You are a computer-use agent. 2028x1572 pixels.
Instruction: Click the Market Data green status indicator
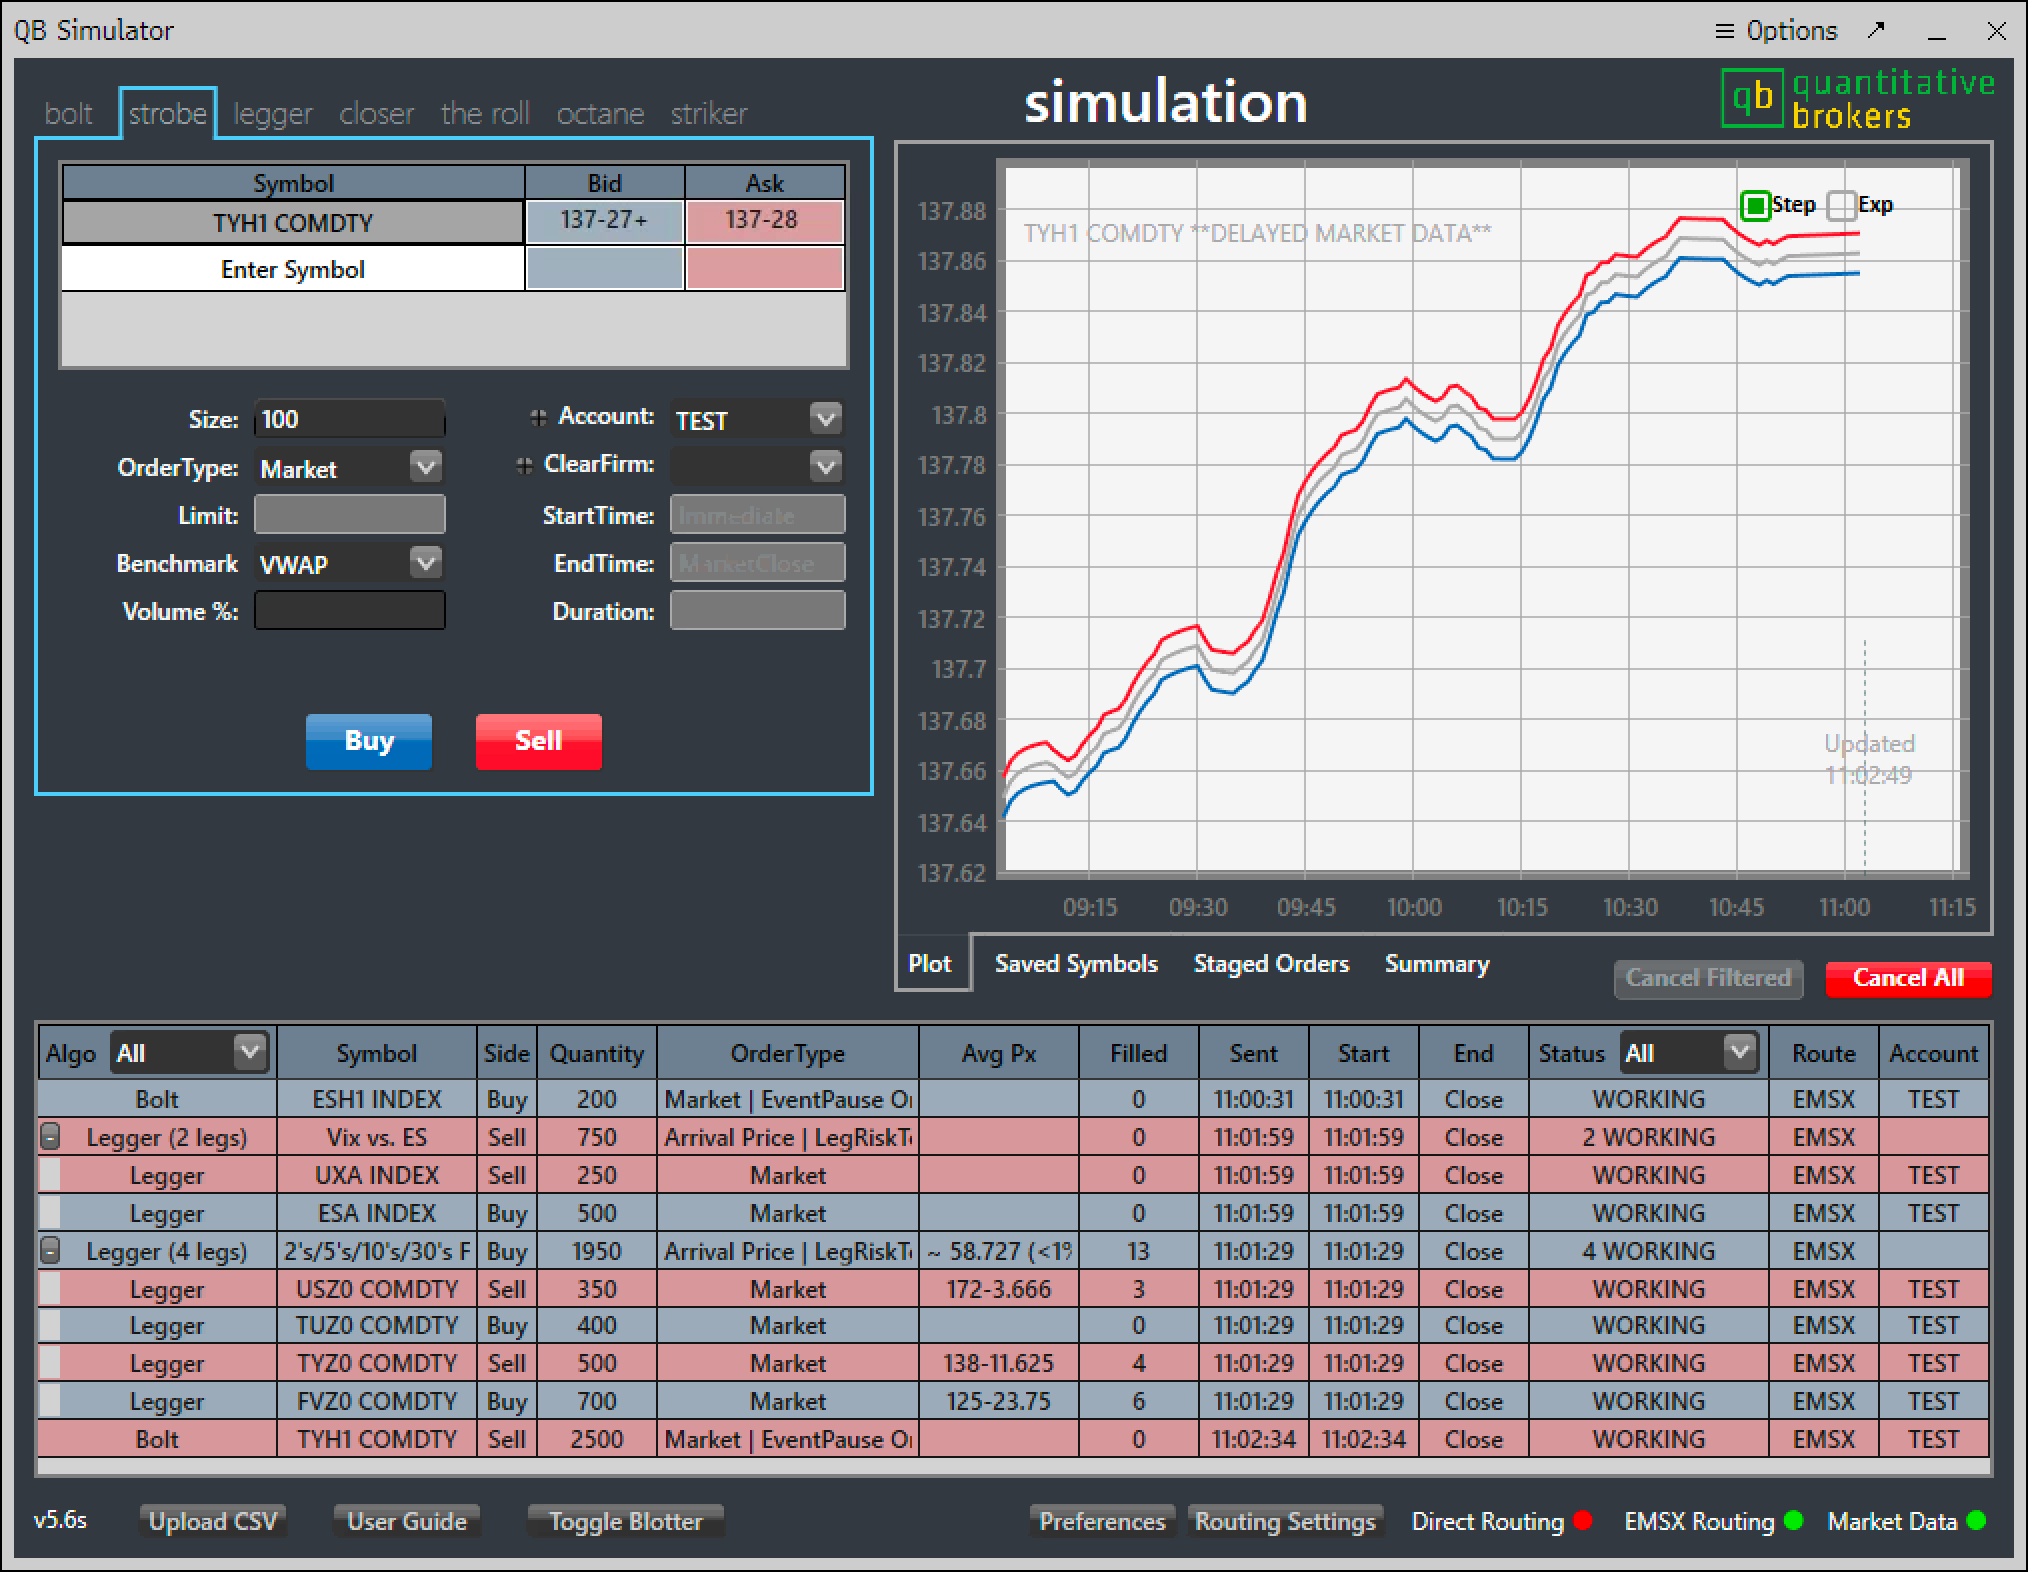1976,1521
